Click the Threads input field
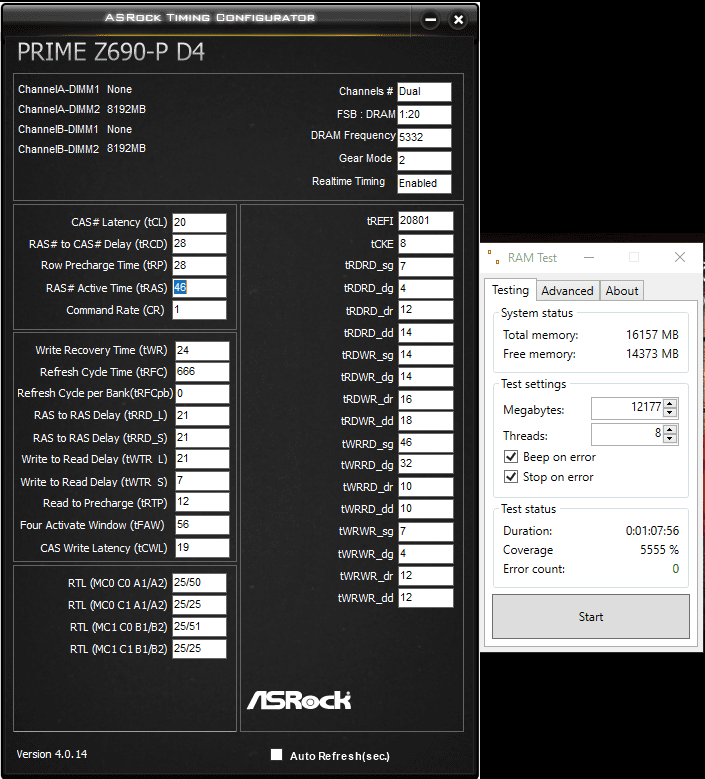 click(x=627, y=434)
